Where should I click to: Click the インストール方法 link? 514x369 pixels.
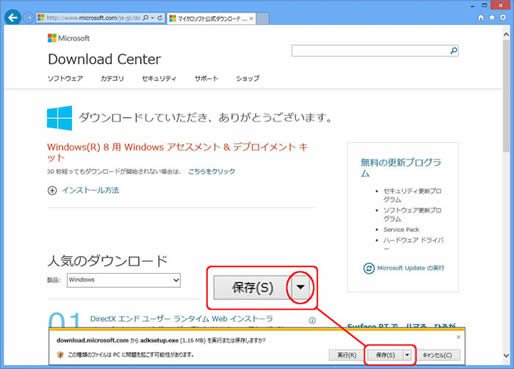tap(90, 190)
